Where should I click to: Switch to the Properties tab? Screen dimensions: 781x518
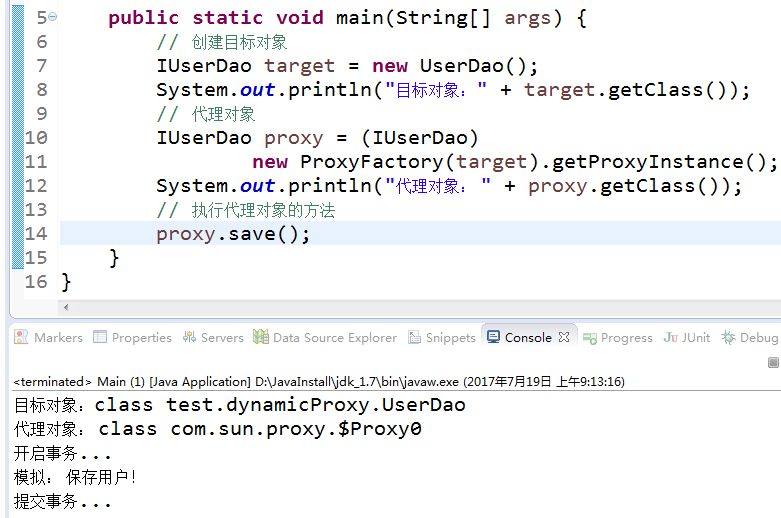pyautogui.click(x=132, y=337)
